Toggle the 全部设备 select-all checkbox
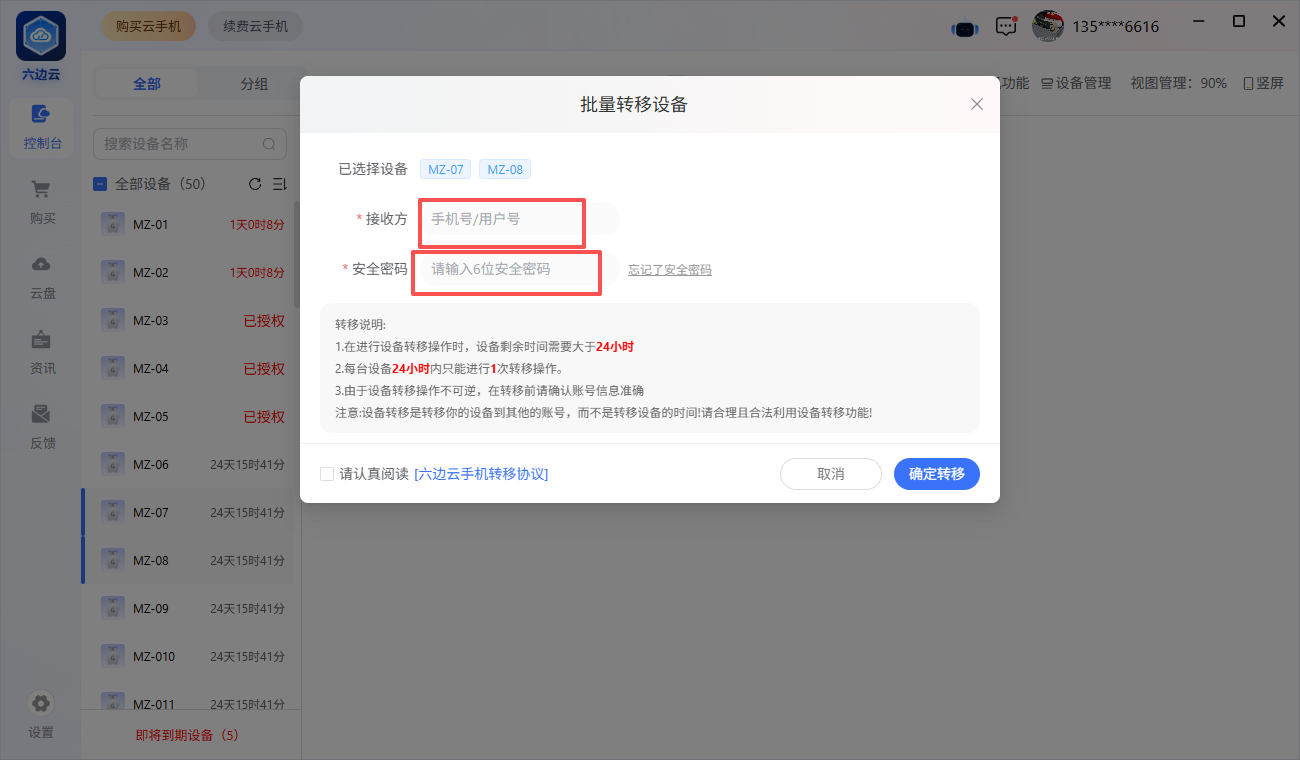This screenshot has height=760, width=1300. pos(100,184)
